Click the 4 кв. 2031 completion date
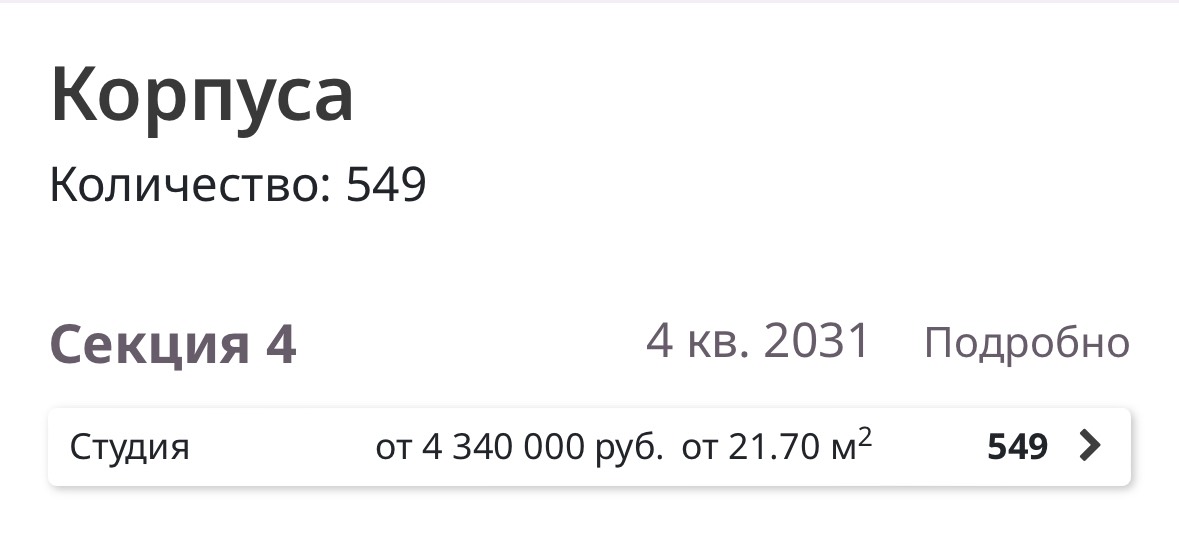 (758, 341)
